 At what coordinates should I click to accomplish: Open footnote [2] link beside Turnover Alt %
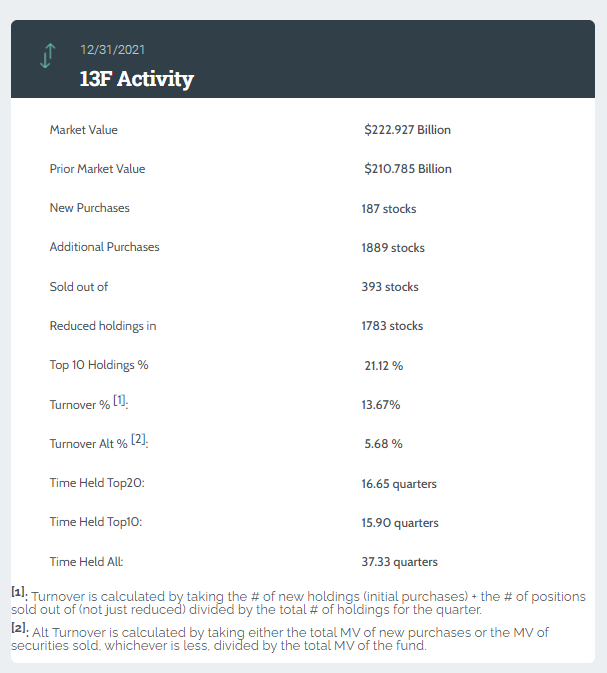[x=139, y=440]
